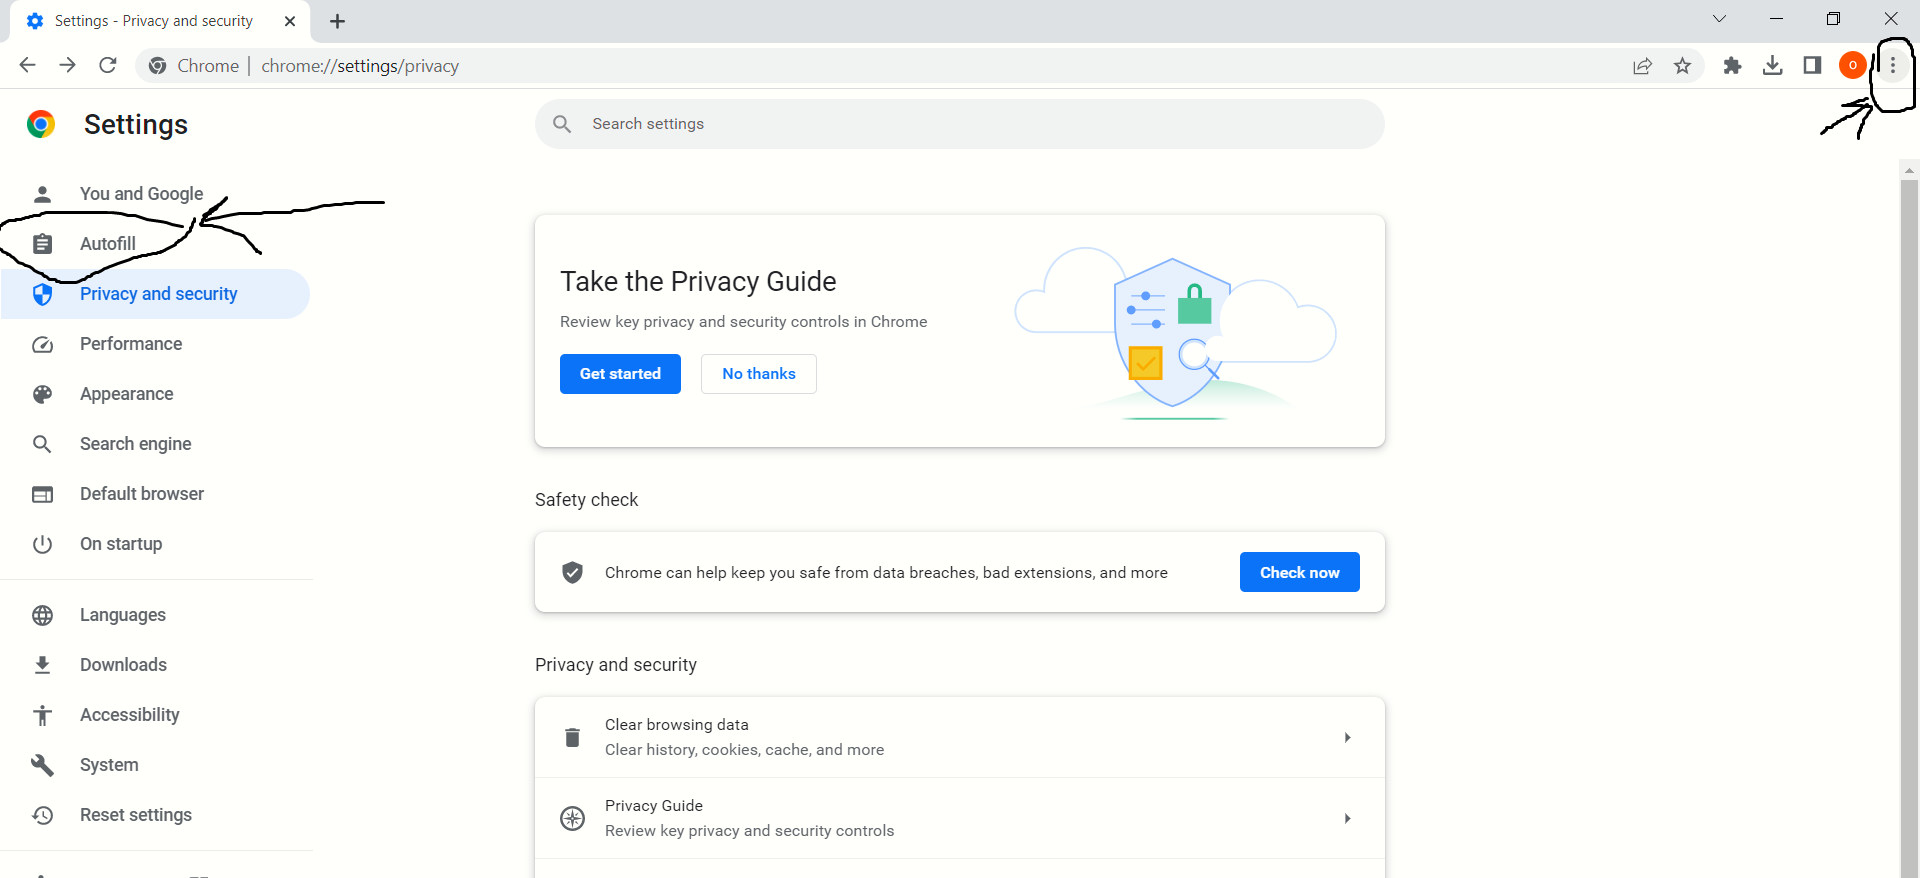Click the Get started button
1920x878 pixels.
point(620,374)
